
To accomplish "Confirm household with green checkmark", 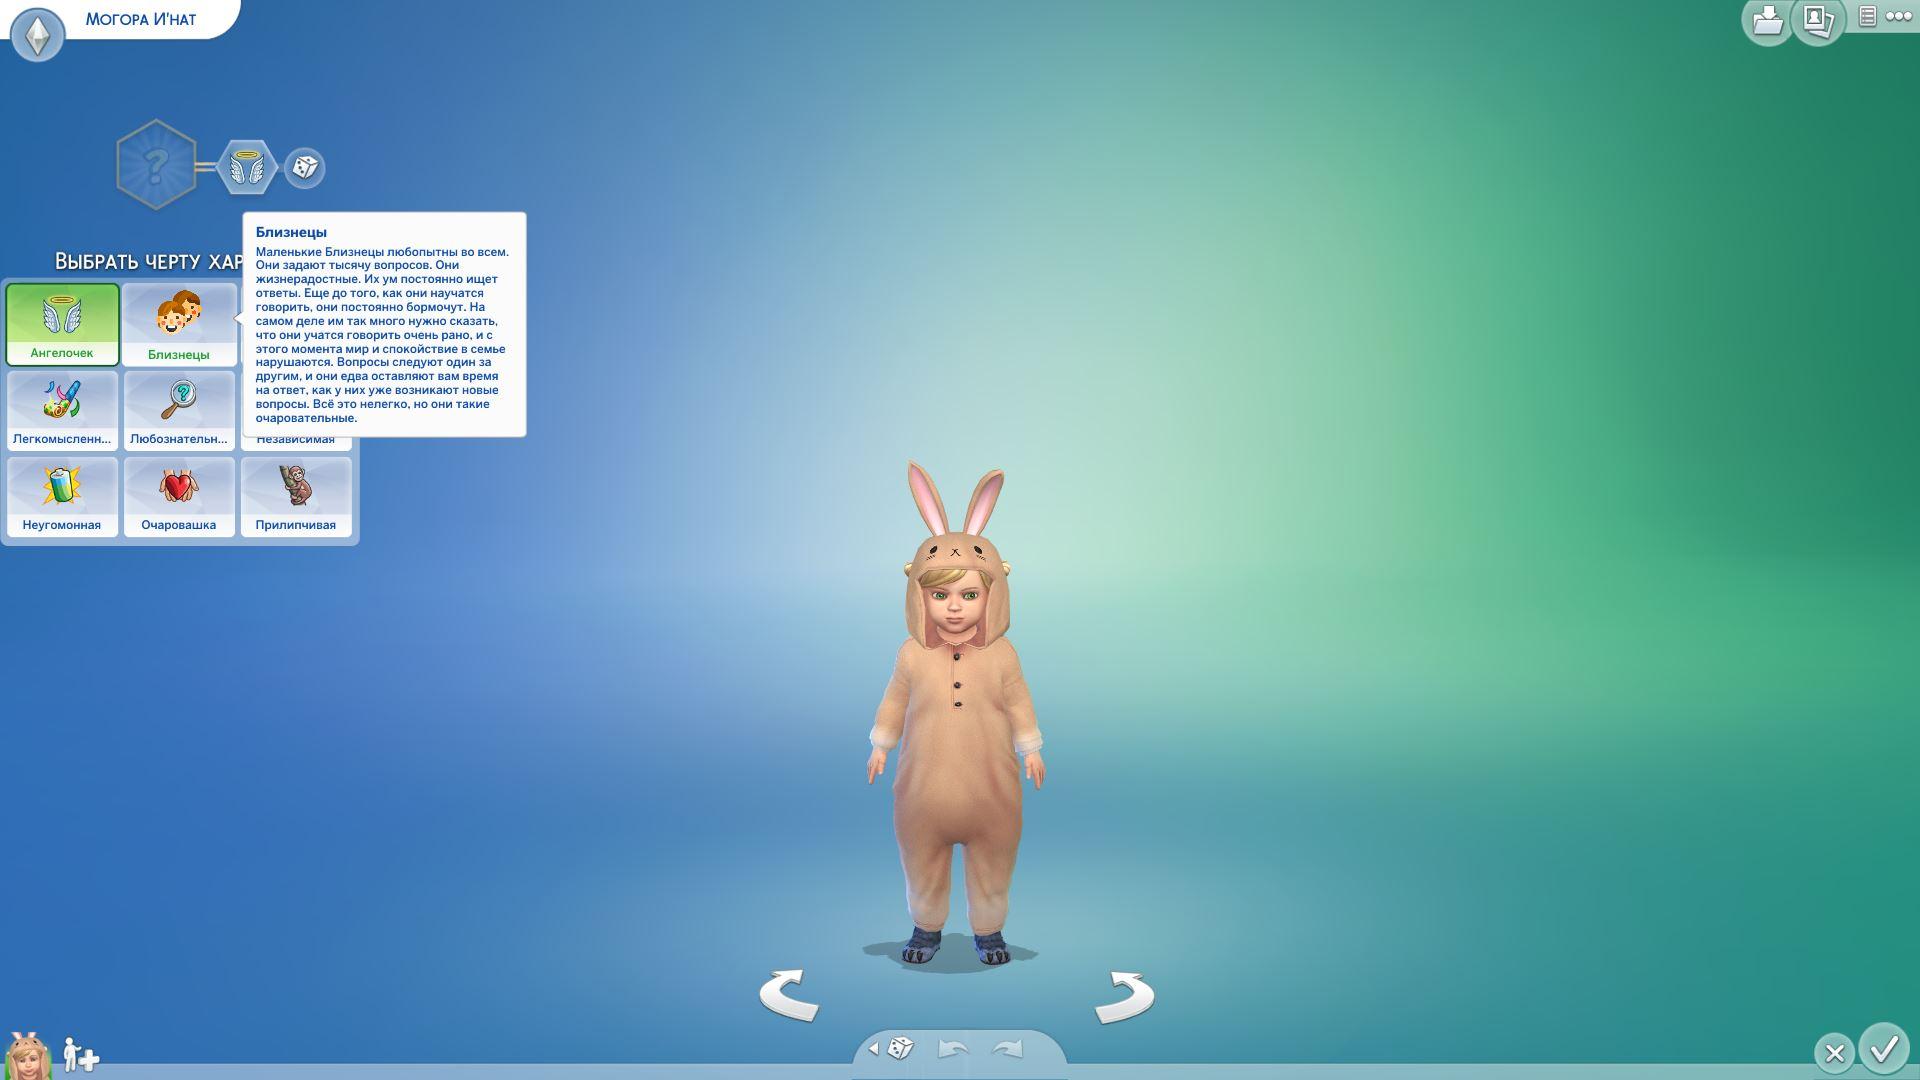I will point(1884,1049).
